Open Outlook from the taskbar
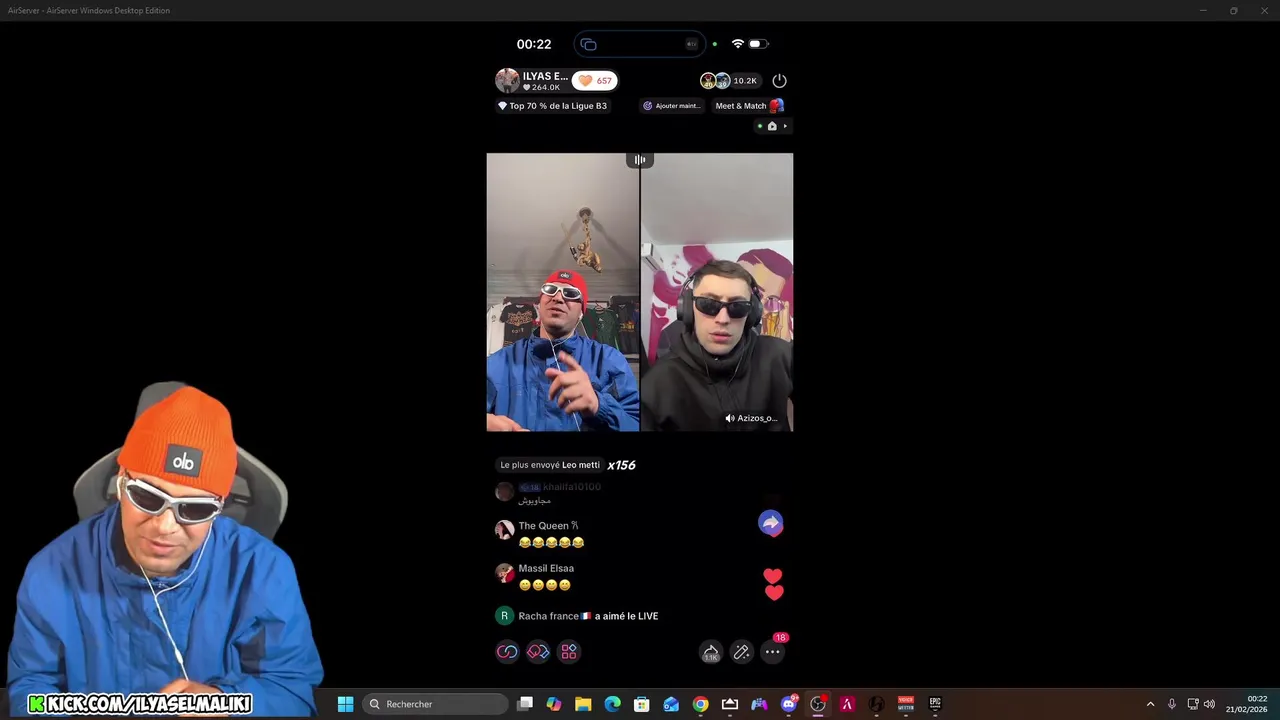This screenshot has height=720, width=1280. pos(671,704)
